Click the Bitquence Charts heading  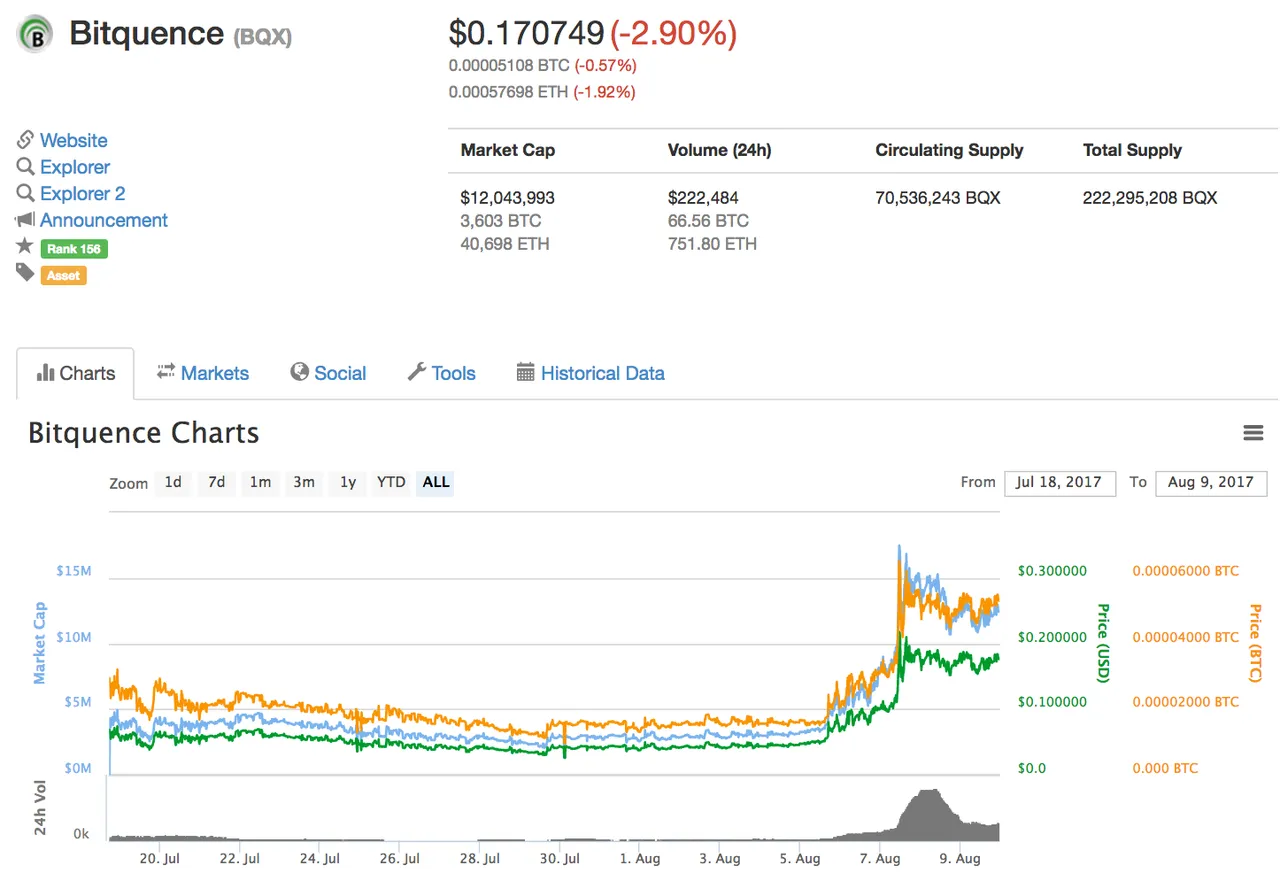pyautogui.click(x=144, y=433)
